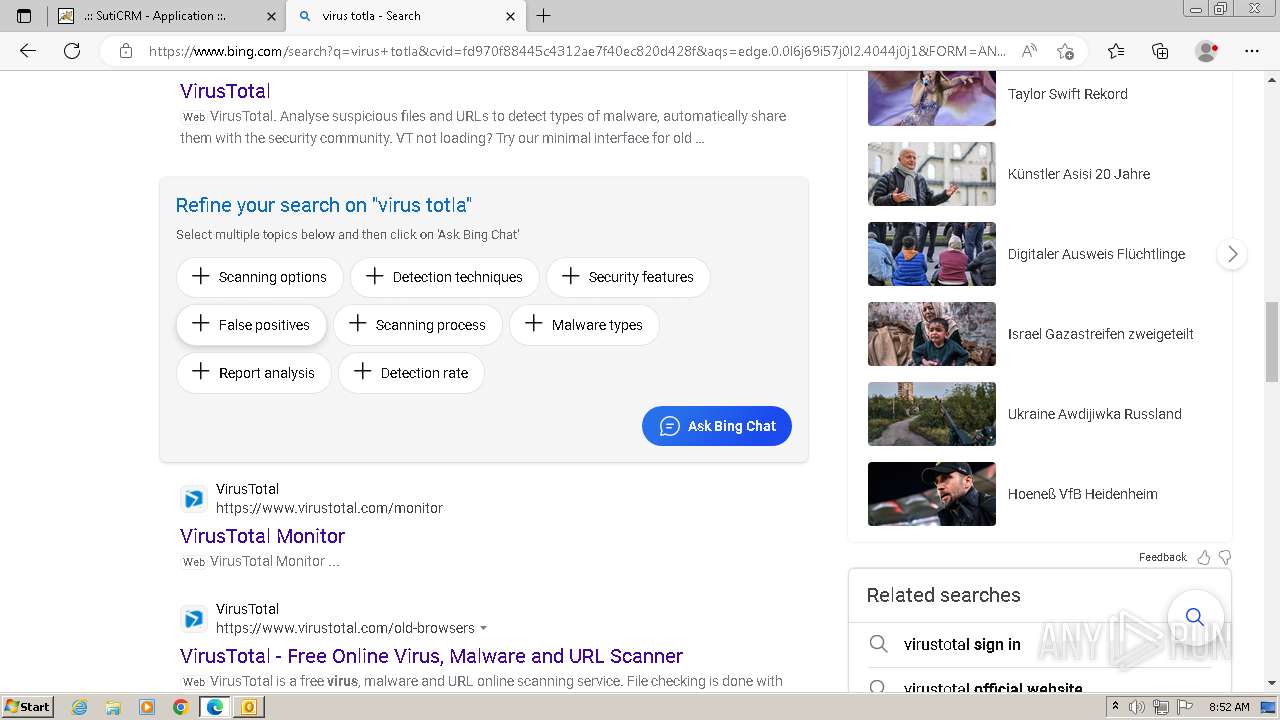Screen dimensions: 1280x720
Task: Add Detection techniques topic
Action: 445,277
